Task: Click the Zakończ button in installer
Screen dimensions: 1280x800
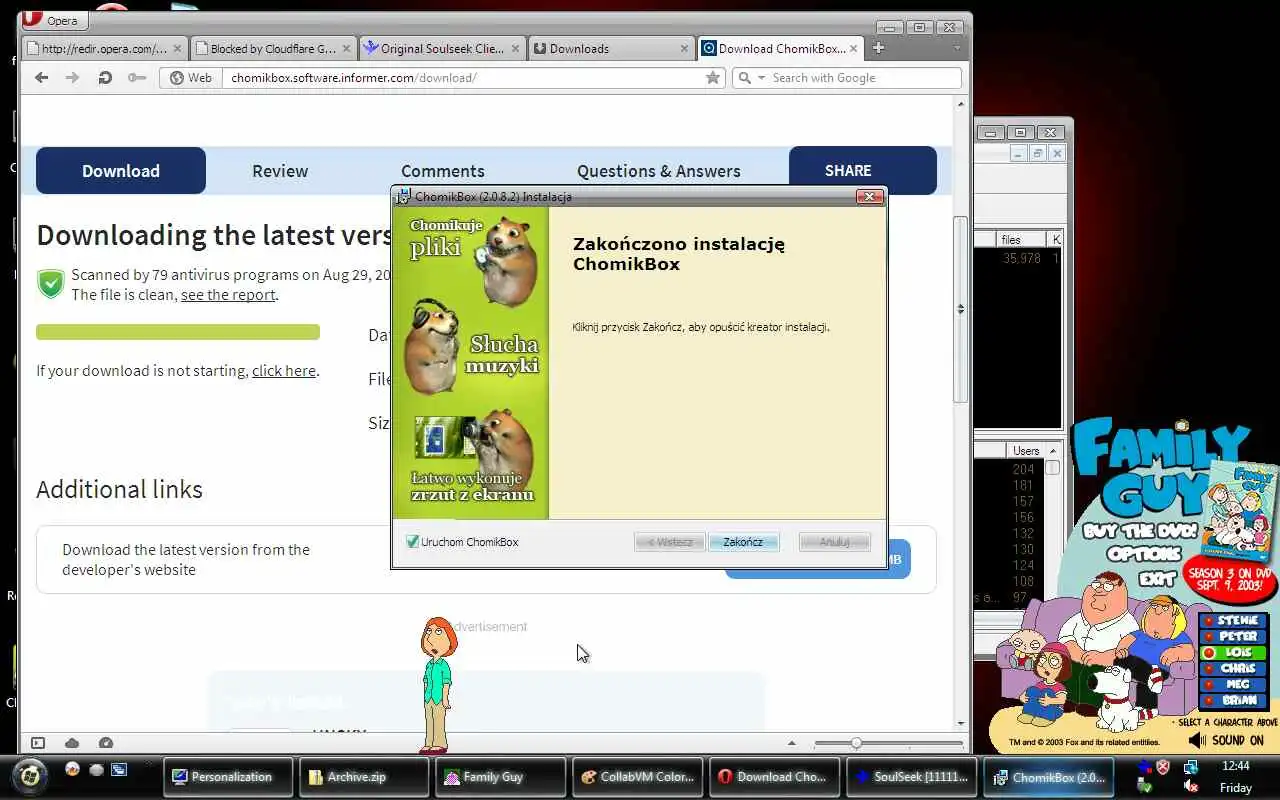Action: coord(743,542)
